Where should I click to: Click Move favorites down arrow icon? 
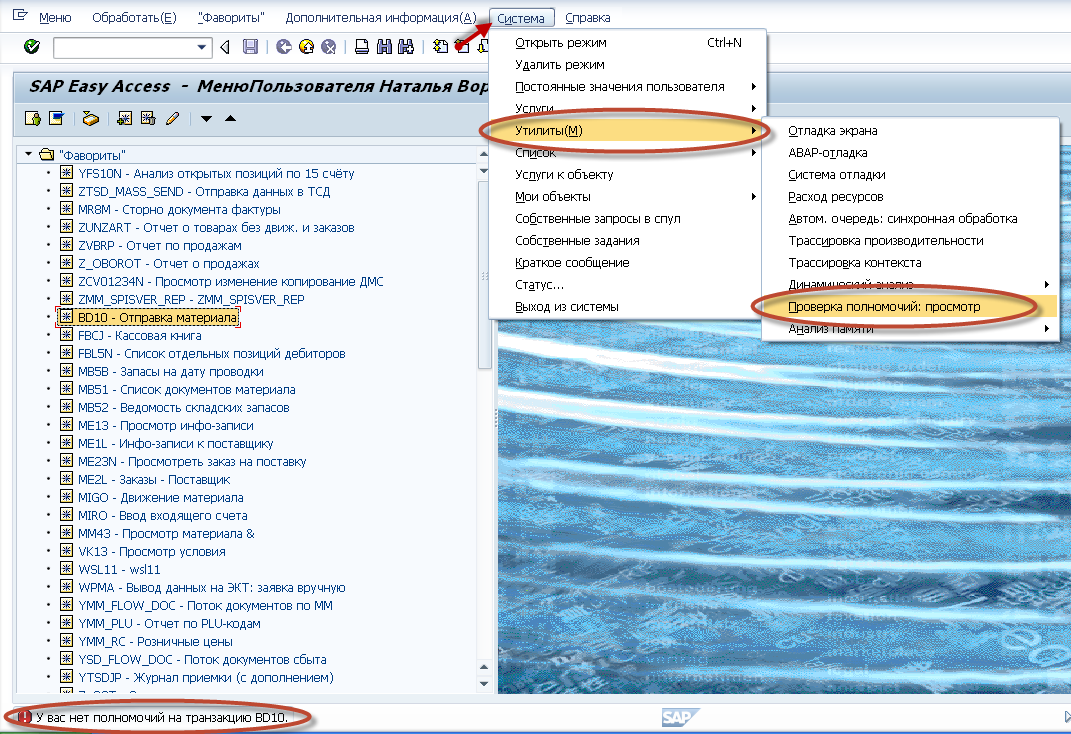tap(206, 119)
